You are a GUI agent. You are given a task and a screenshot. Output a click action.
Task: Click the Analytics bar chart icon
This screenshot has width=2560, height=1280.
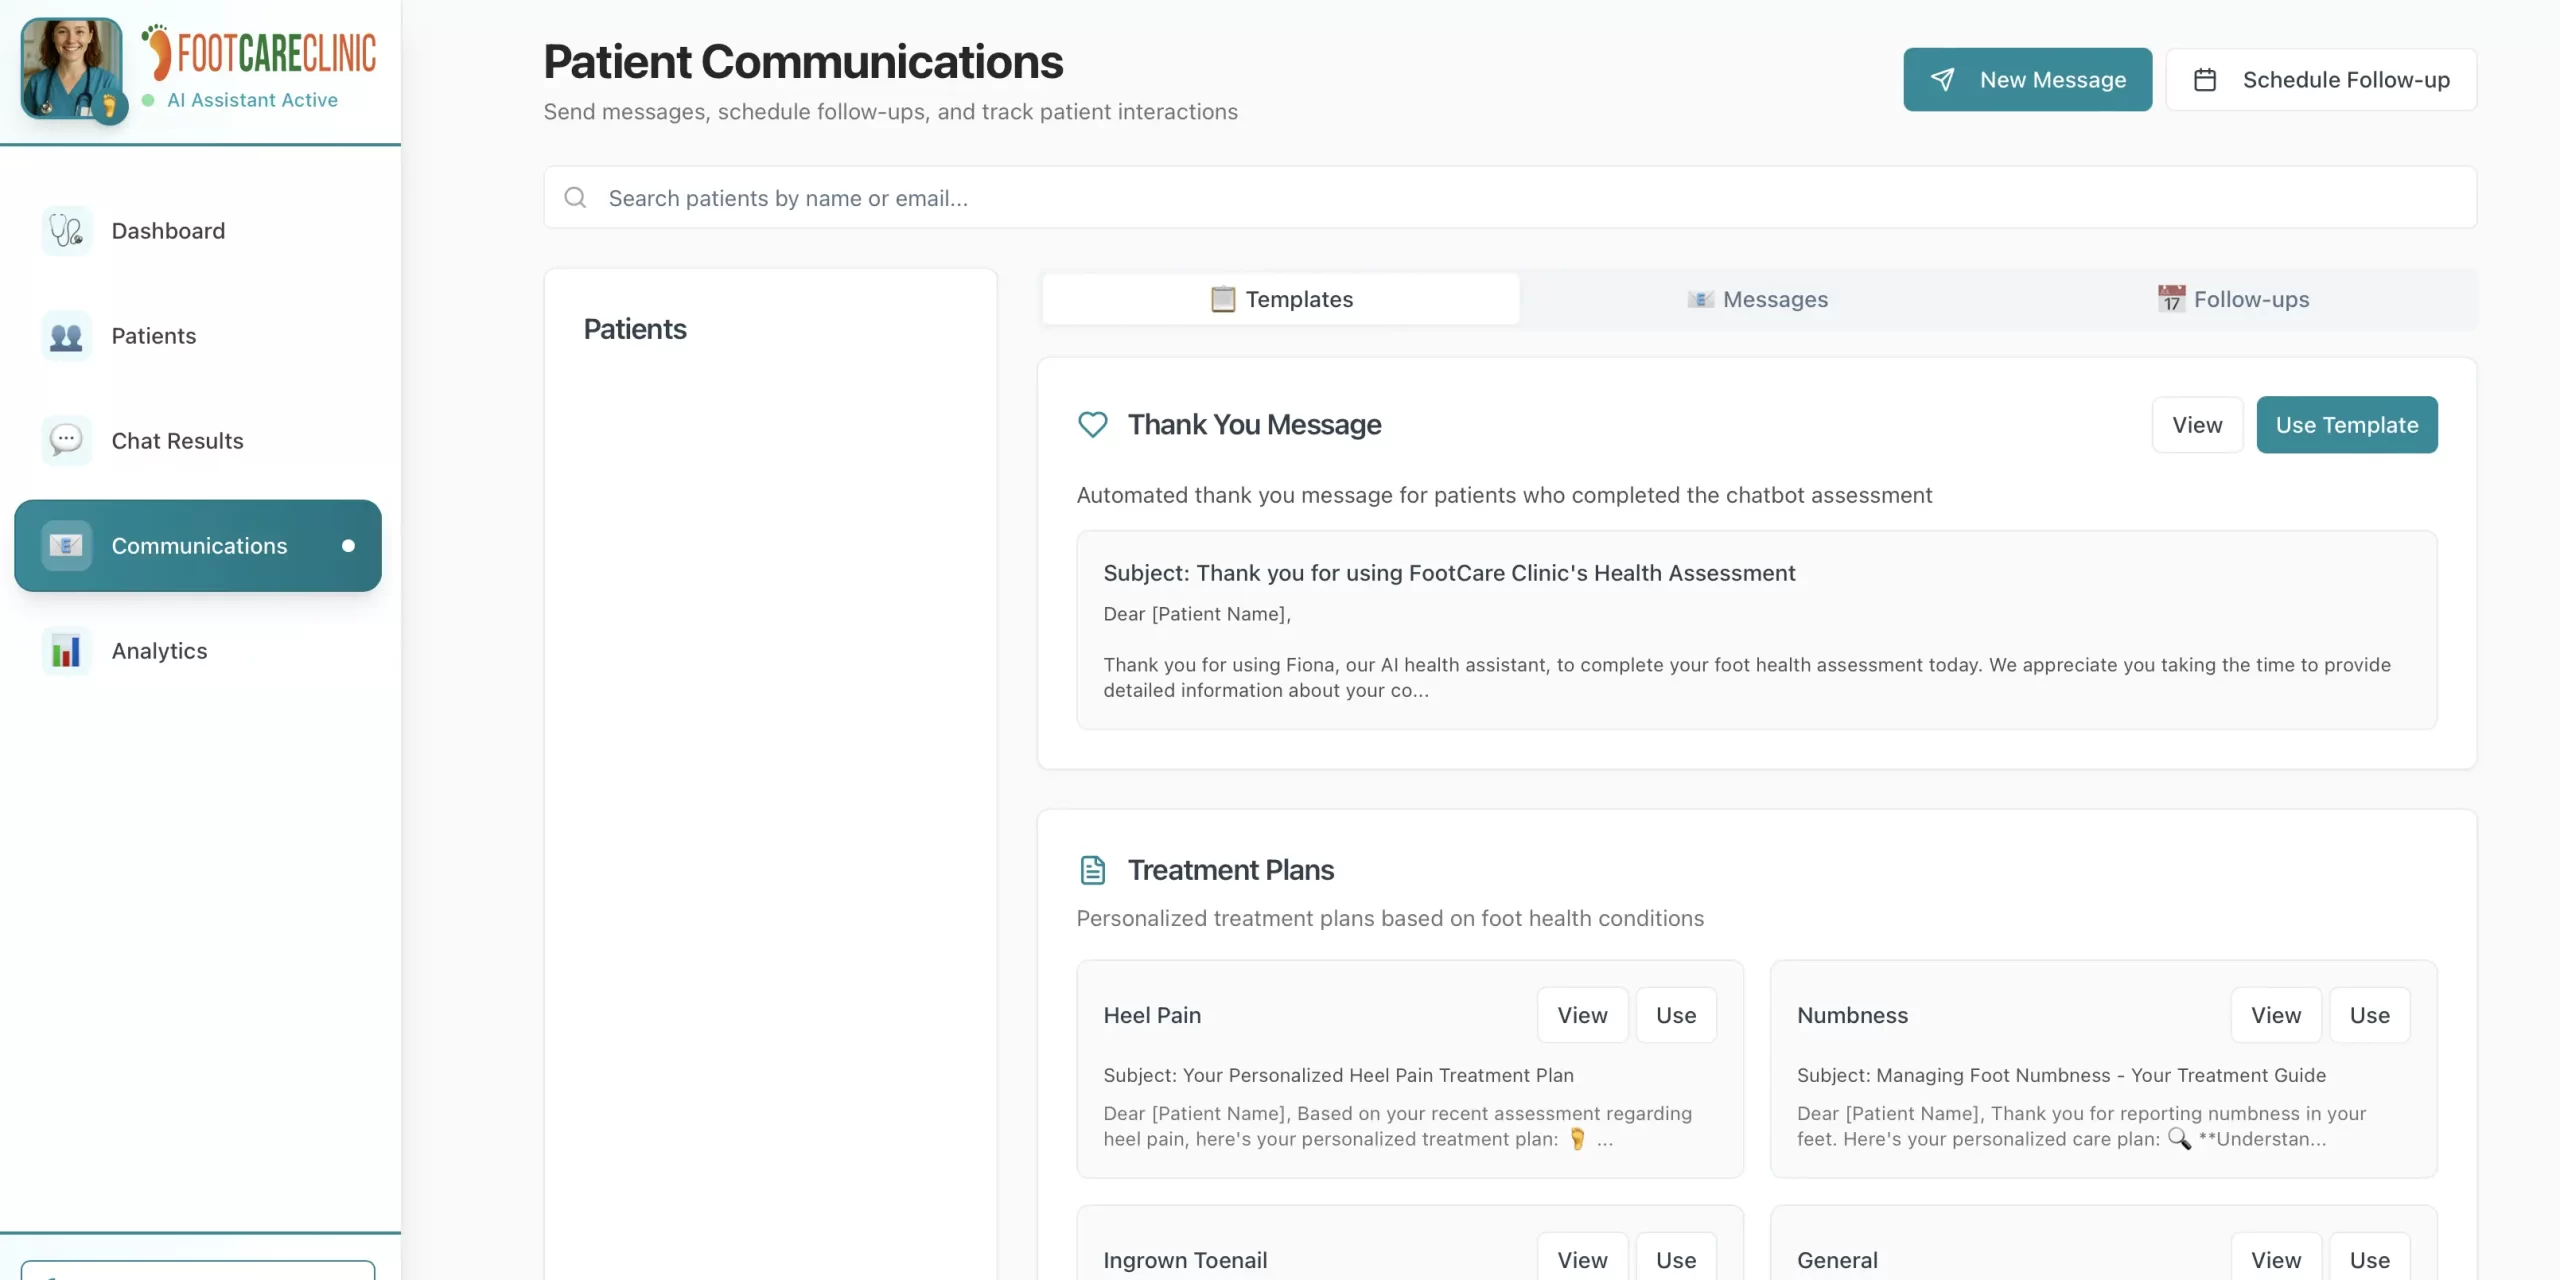click(x=66, y=651)
